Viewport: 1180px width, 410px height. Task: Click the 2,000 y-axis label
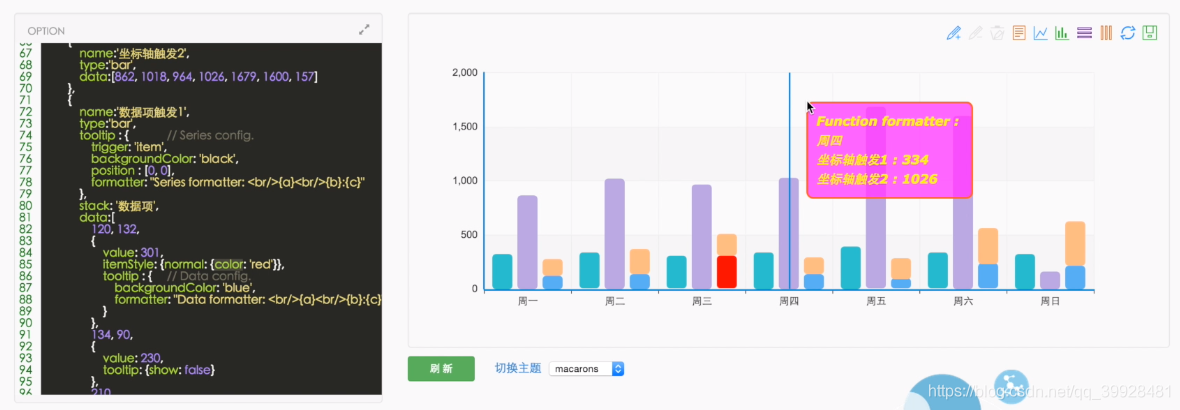pyautogui.click(x=464, y=72)
